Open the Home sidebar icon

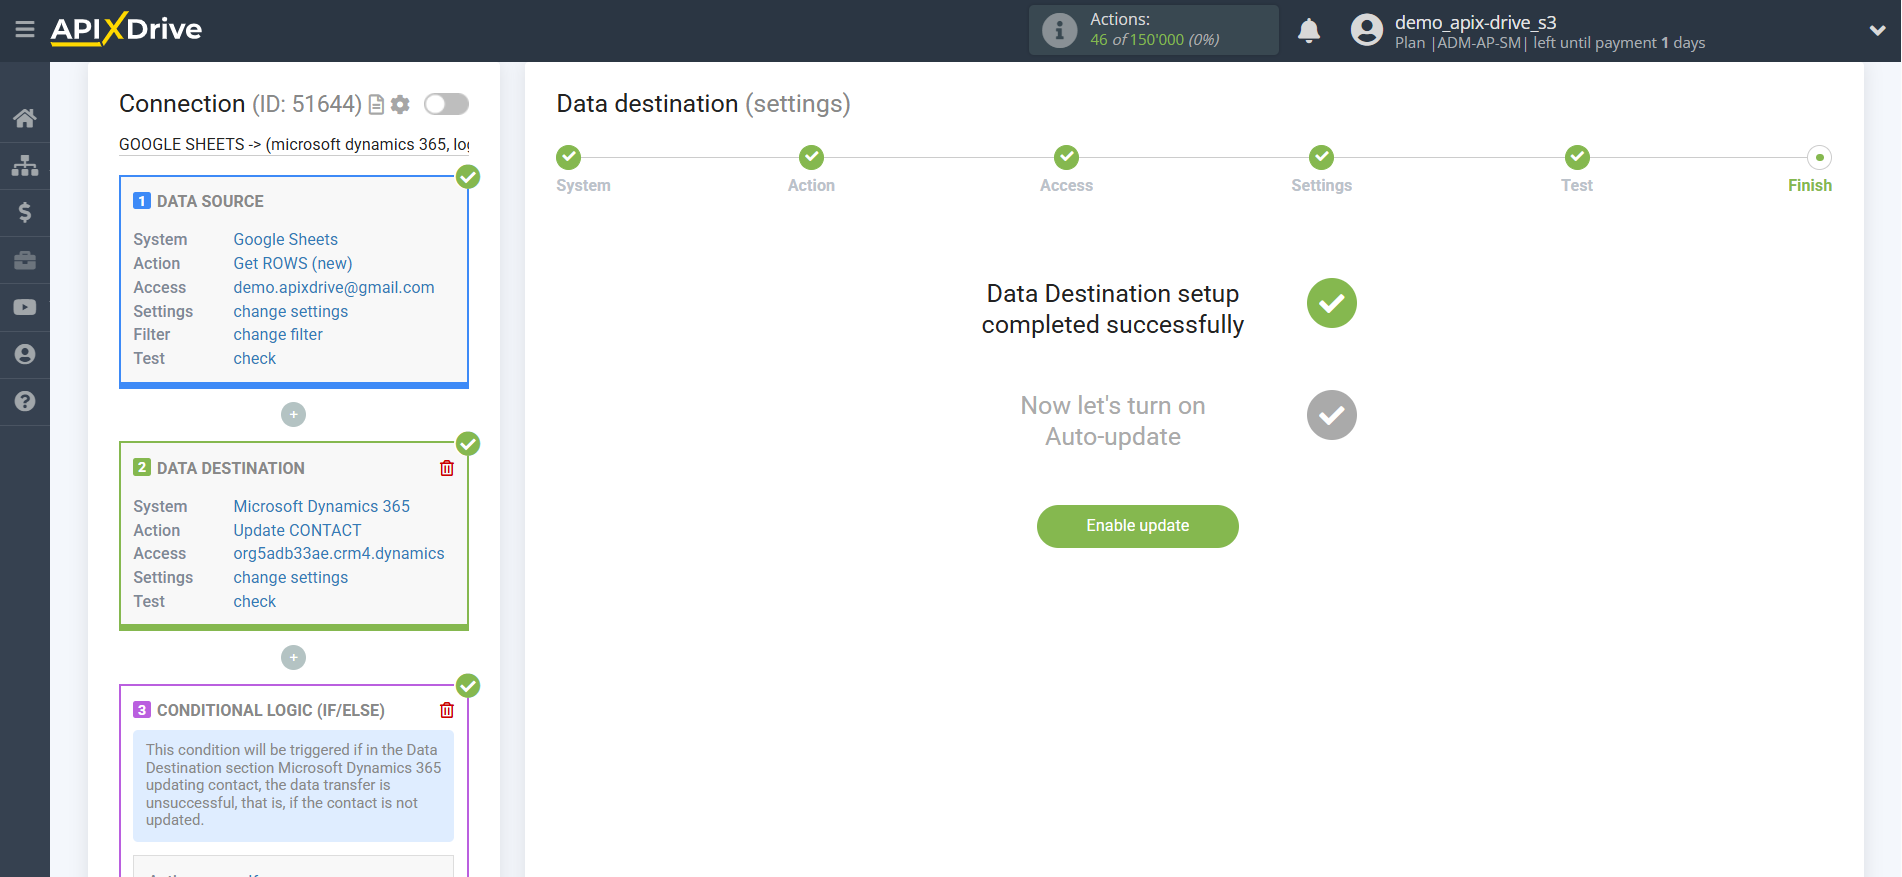tap(25, 118)
